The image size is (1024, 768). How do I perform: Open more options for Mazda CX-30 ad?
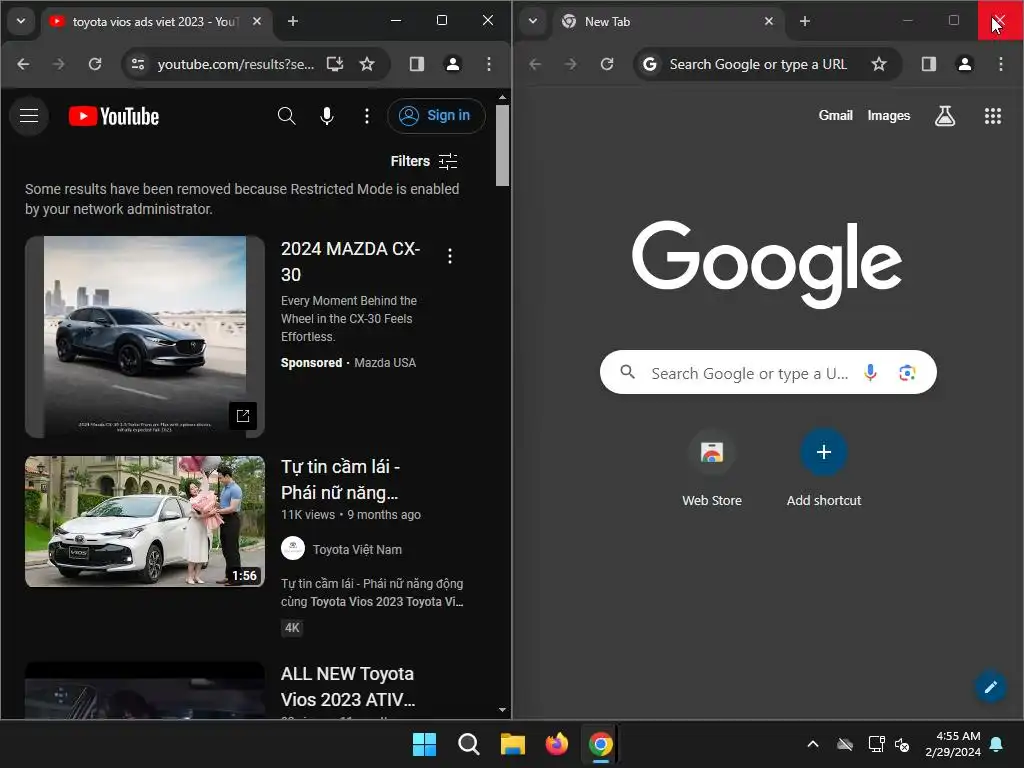tap(449, 256)
